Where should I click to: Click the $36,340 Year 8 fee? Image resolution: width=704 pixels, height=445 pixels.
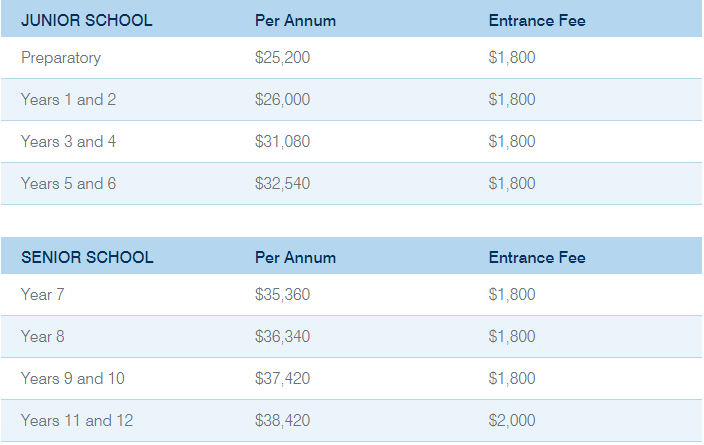[x=283, y=337]
